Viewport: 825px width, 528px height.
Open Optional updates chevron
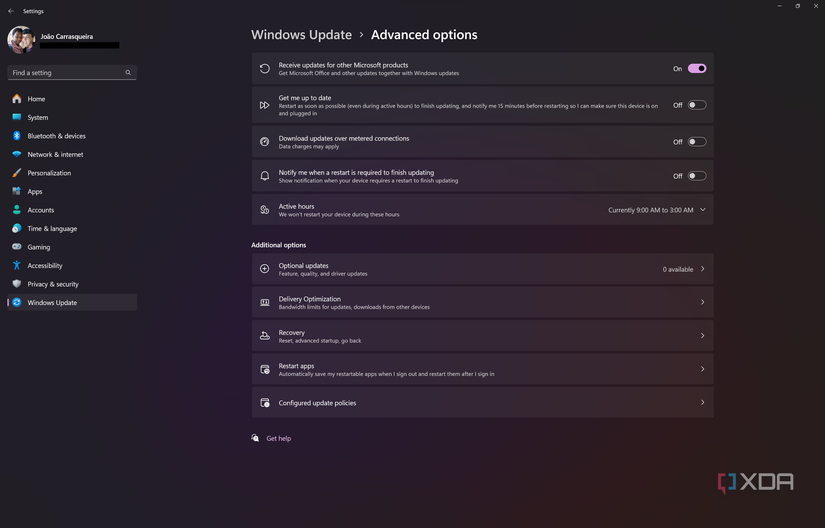[702, 269]
